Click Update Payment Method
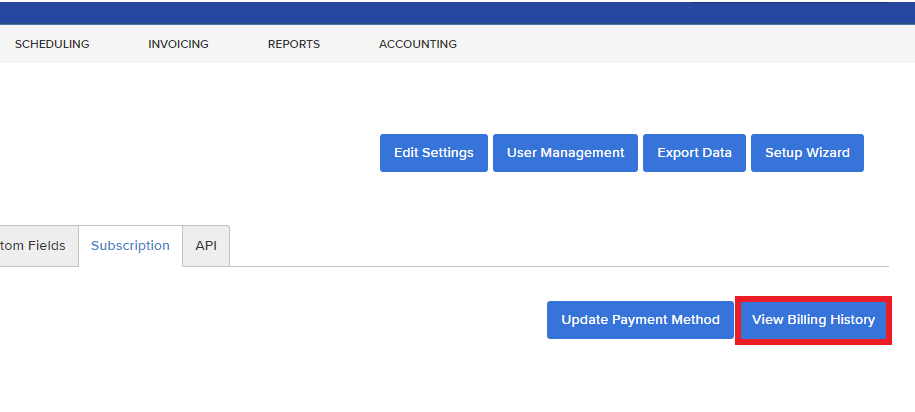Screen dimensions: 915x412 tap(640, 320)
